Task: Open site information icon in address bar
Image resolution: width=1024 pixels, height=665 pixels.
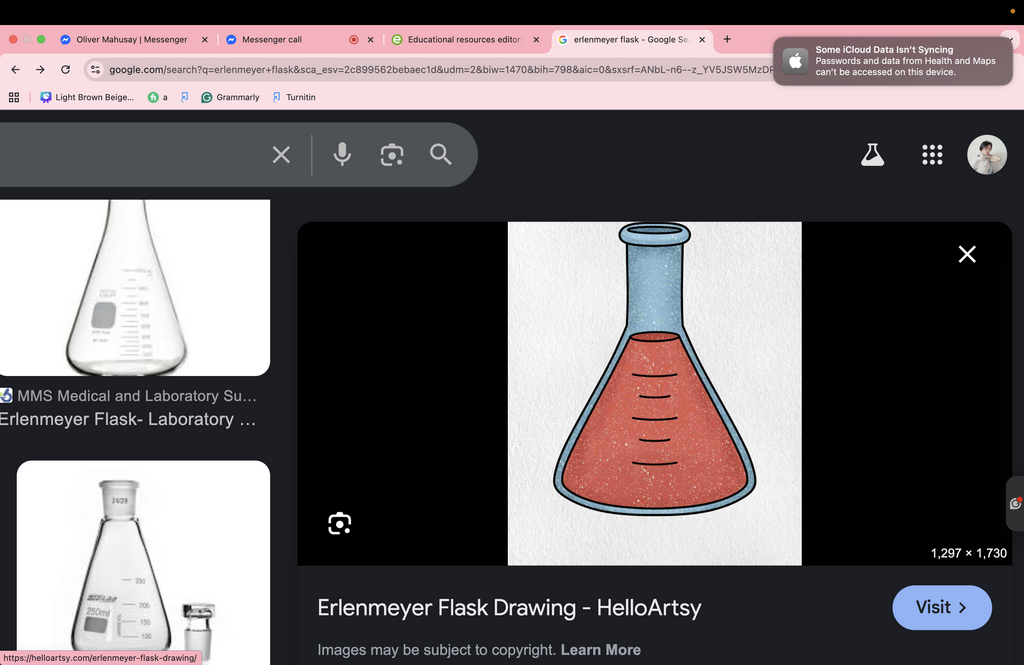Action: point(95,69)
